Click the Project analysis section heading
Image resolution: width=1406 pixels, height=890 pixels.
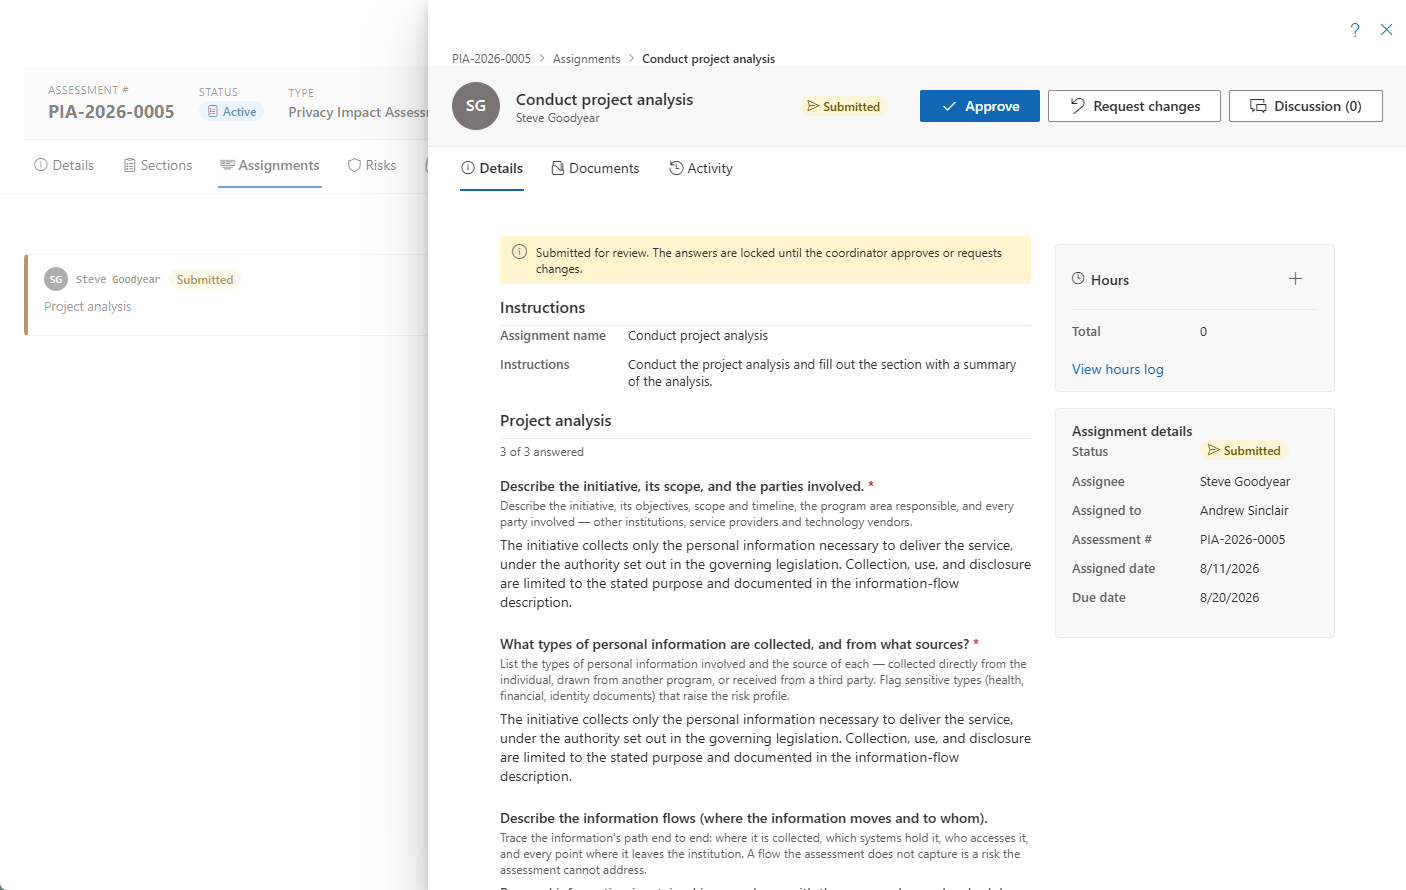[555, 421]
